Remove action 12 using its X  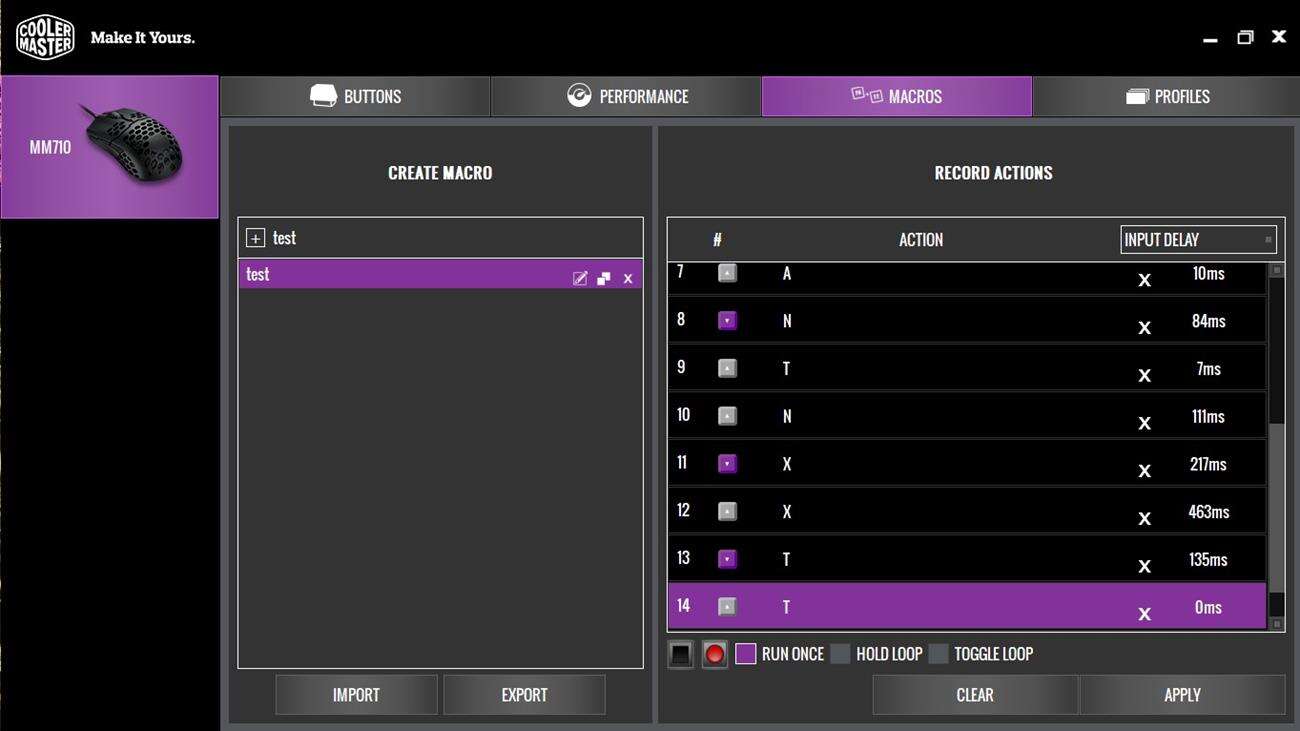tap(1144, 518)
